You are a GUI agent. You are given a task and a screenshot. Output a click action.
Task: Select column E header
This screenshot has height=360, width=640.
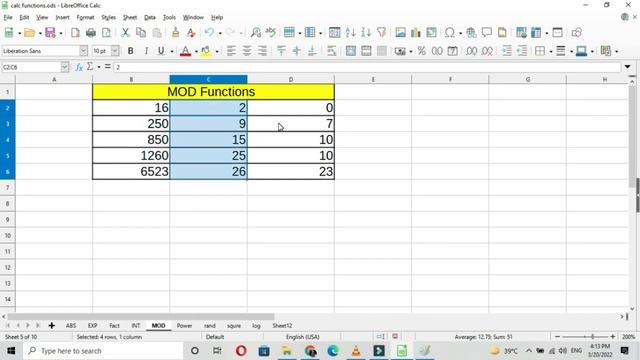click(x=373, y=80)
